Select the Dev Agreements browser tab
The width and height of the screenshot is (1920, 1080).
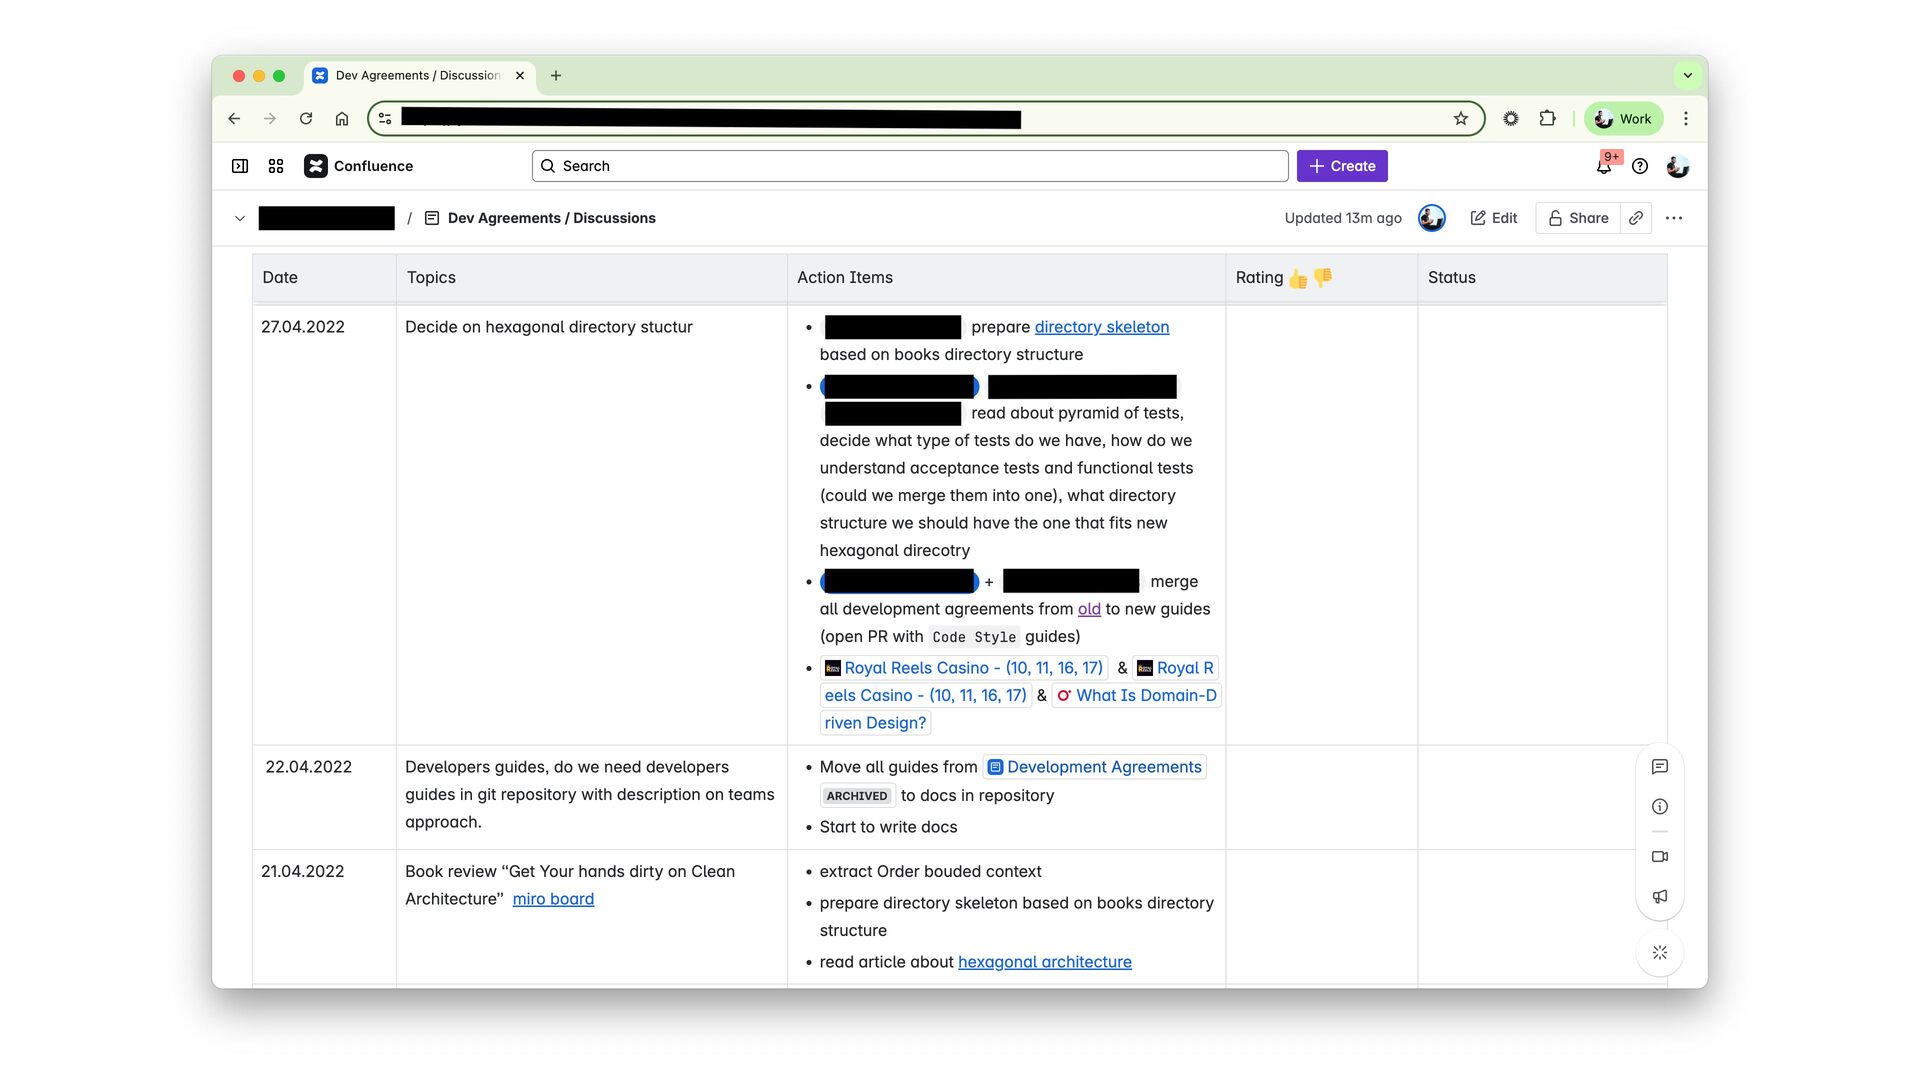418,75
